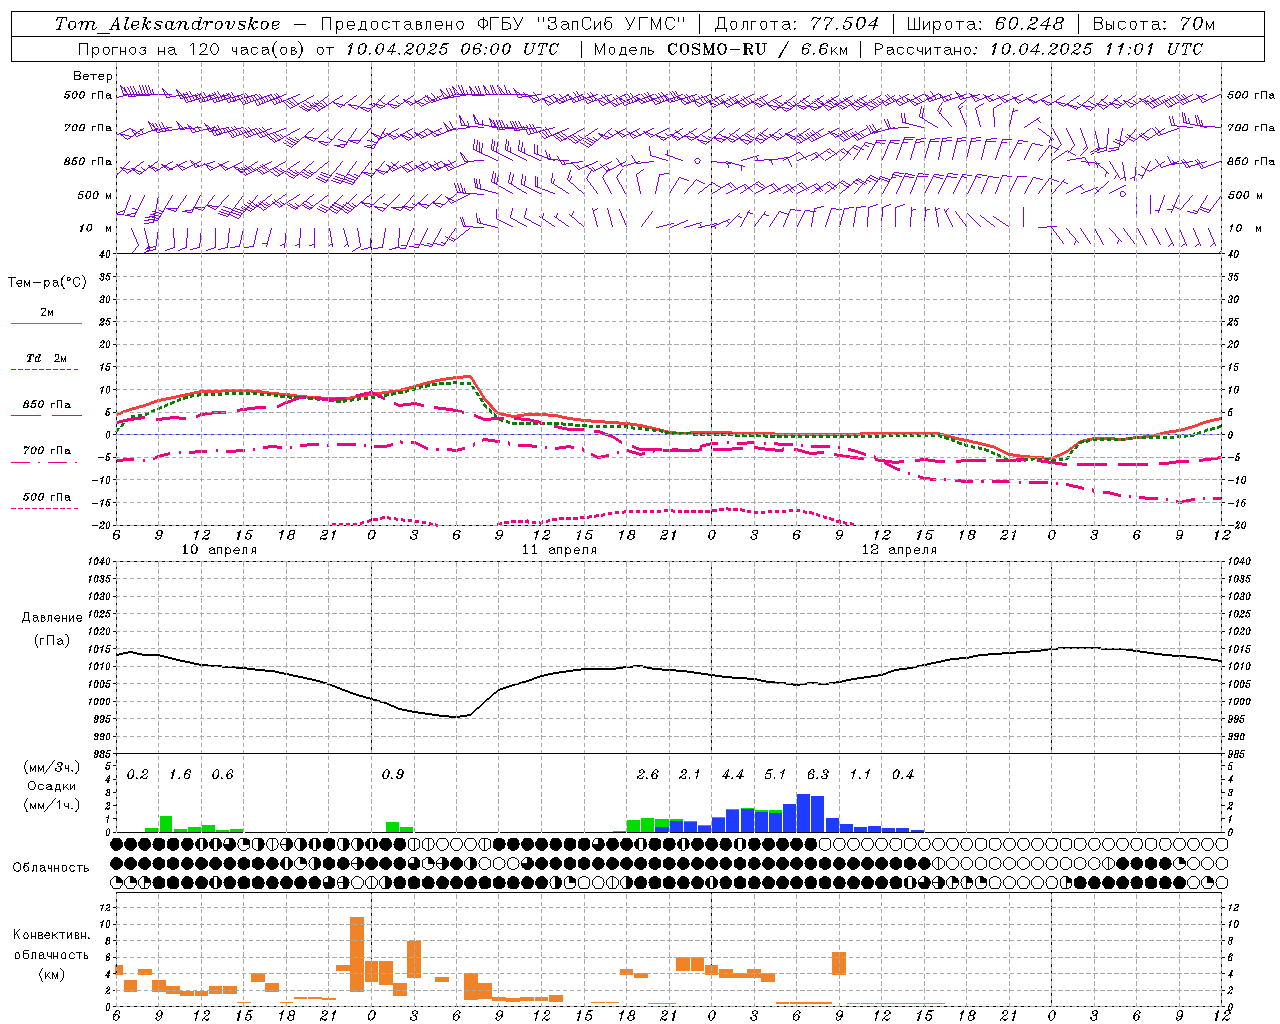1280x1024 pixels.
Task: Click the Прогноз на 120 часа(ов) text
Action: click(x=192, y=49)
